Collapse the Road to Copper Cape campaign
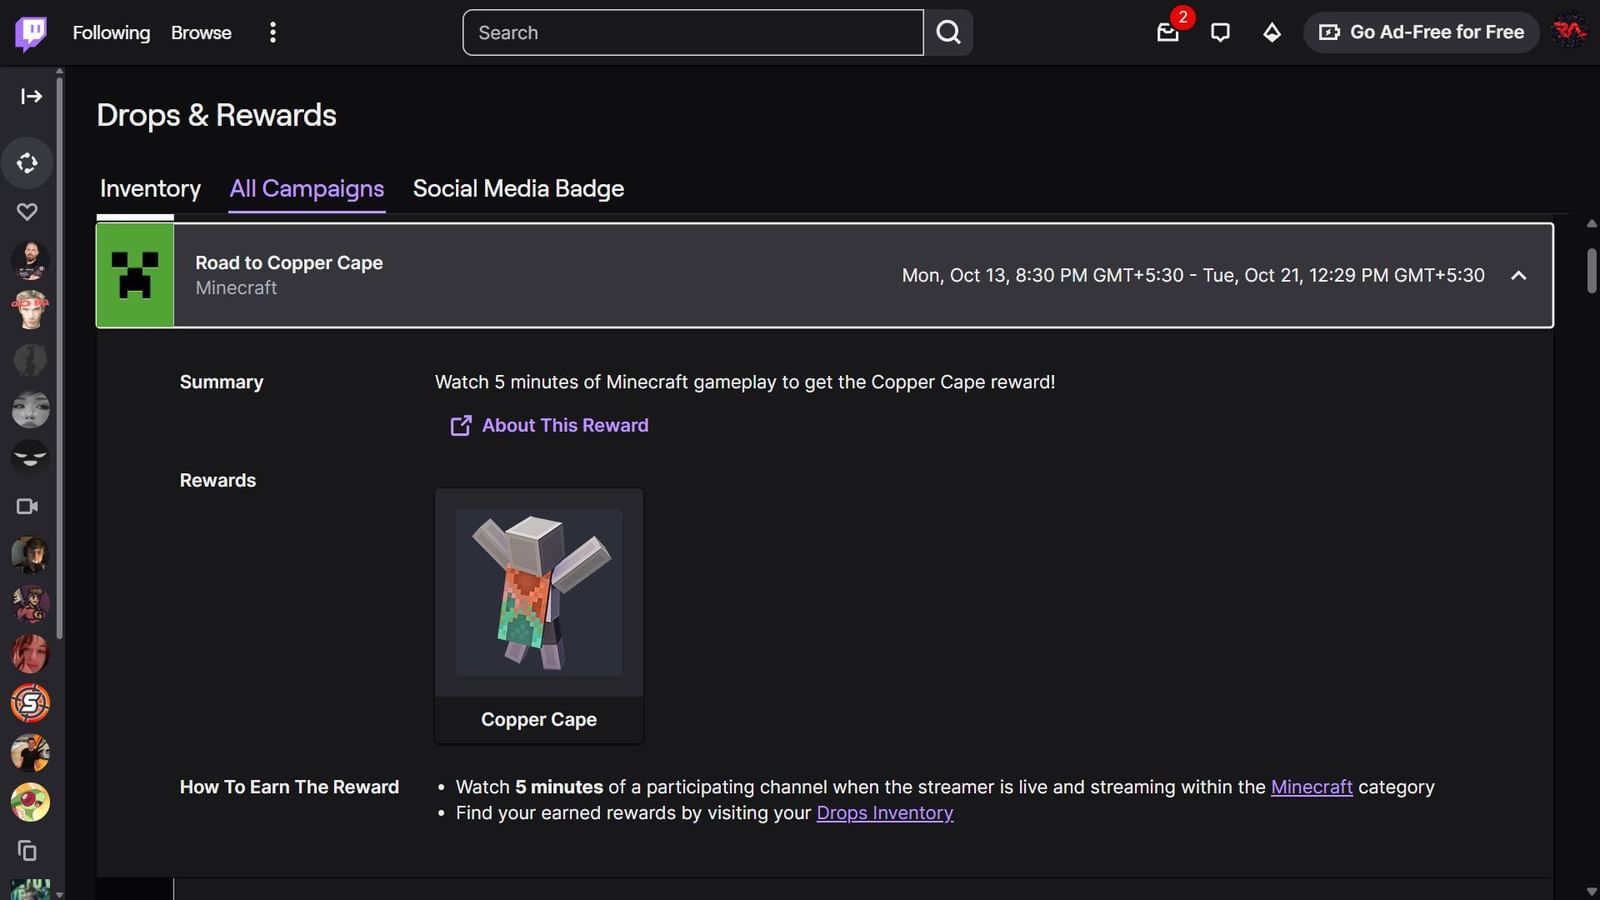The height and width of the screenshot is (900, 1600). coord(1518,275)
